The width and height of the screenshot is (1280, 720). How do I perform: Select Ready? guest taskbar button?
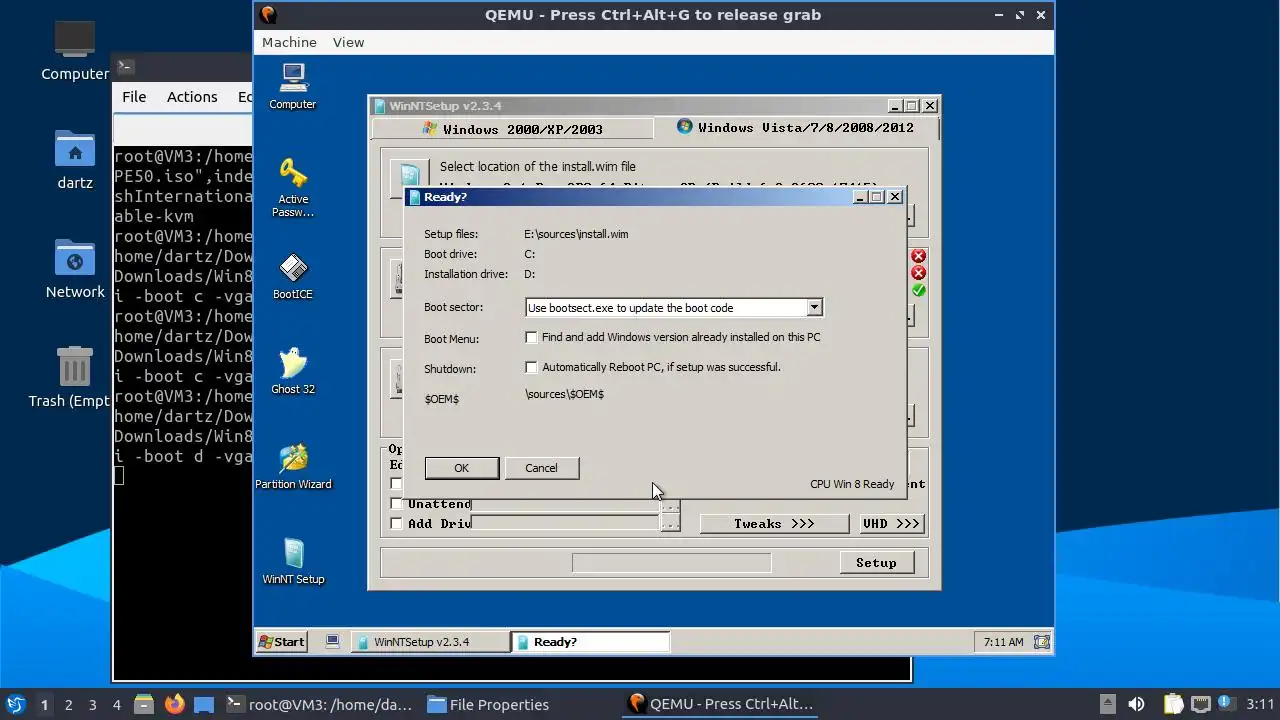pos(589,642)
